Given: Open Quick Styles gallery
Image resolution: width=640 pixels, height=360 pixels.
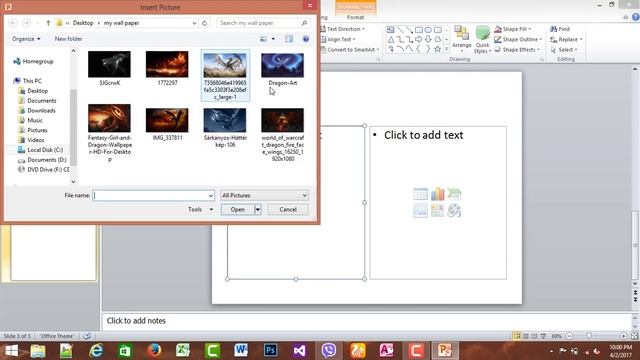Looking at the screenshot, I should 482,40.
